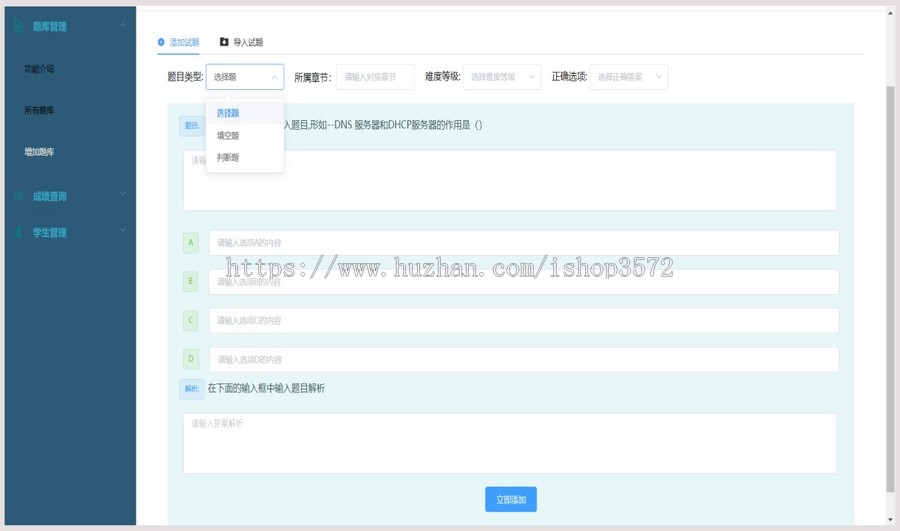This screenshot has width=900, height=531.
Task: Click the text 在下面的输入框中输入题目解析
Action: [266, 389]
